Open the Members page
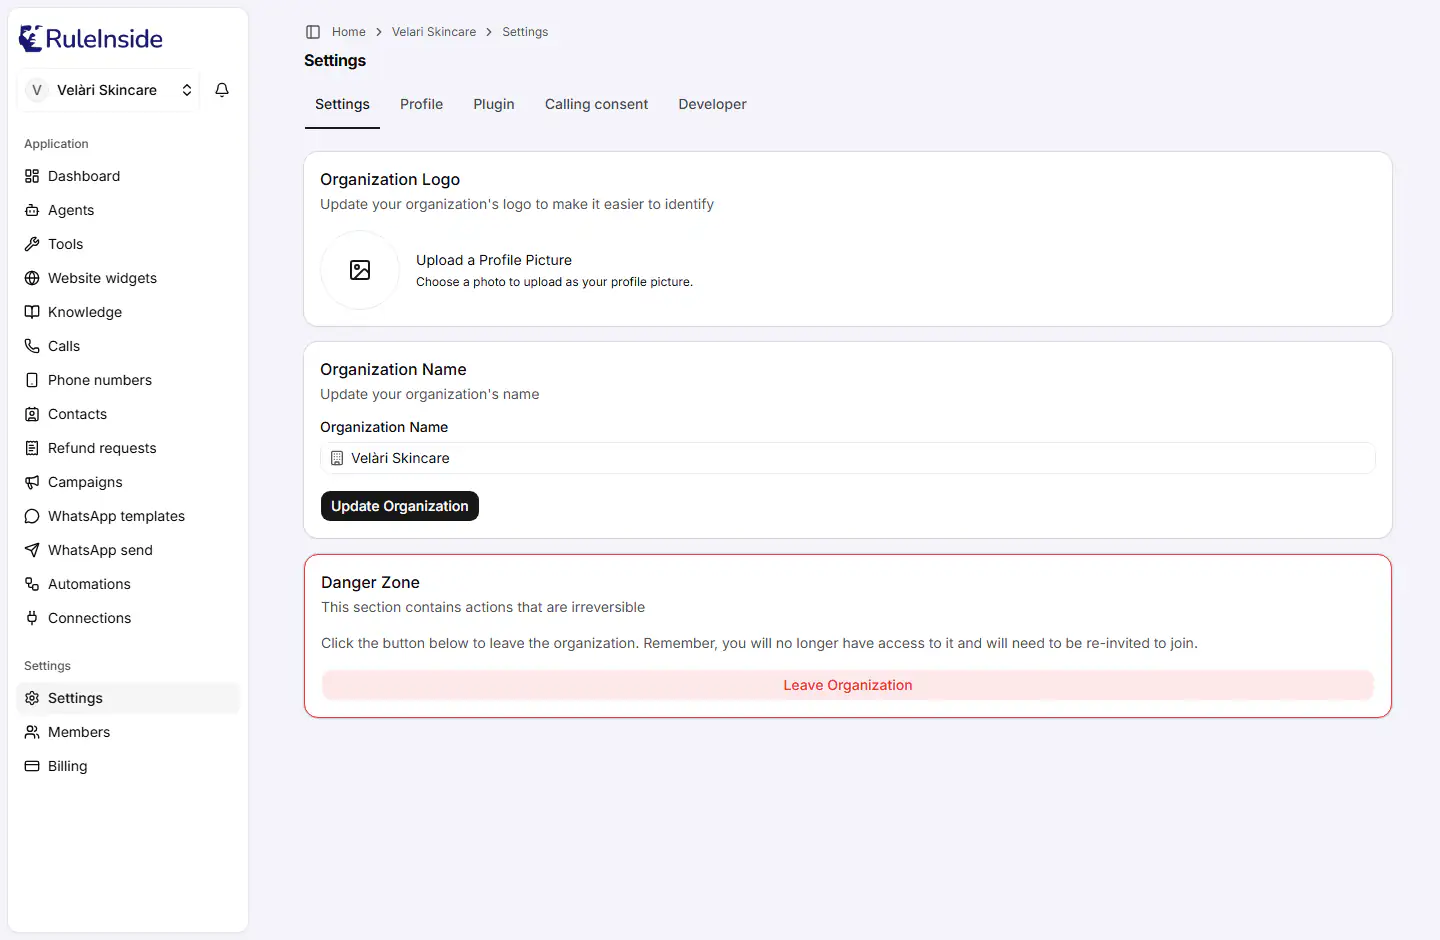Screen dimensions: 1440x940 [128, 732]
